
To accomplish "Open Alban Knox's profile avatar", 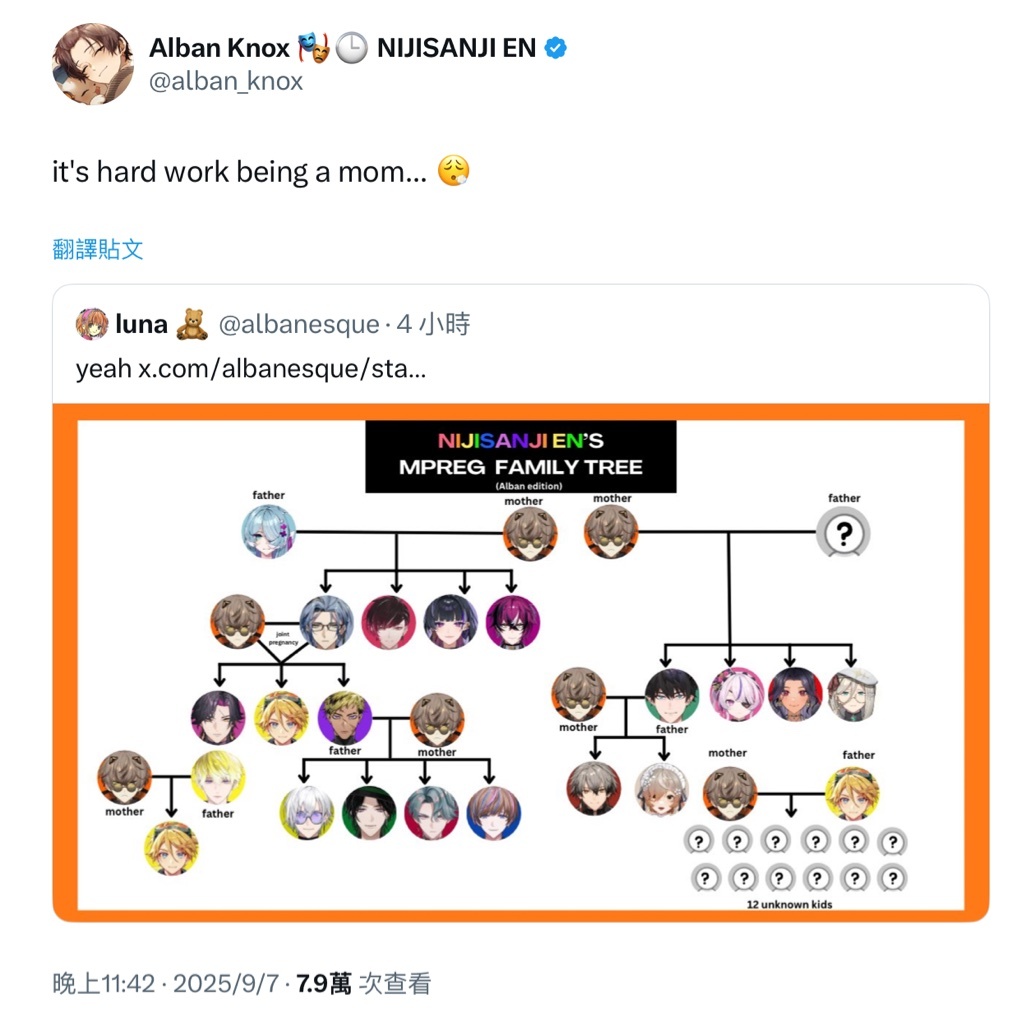I will click(x=93, y=64).
